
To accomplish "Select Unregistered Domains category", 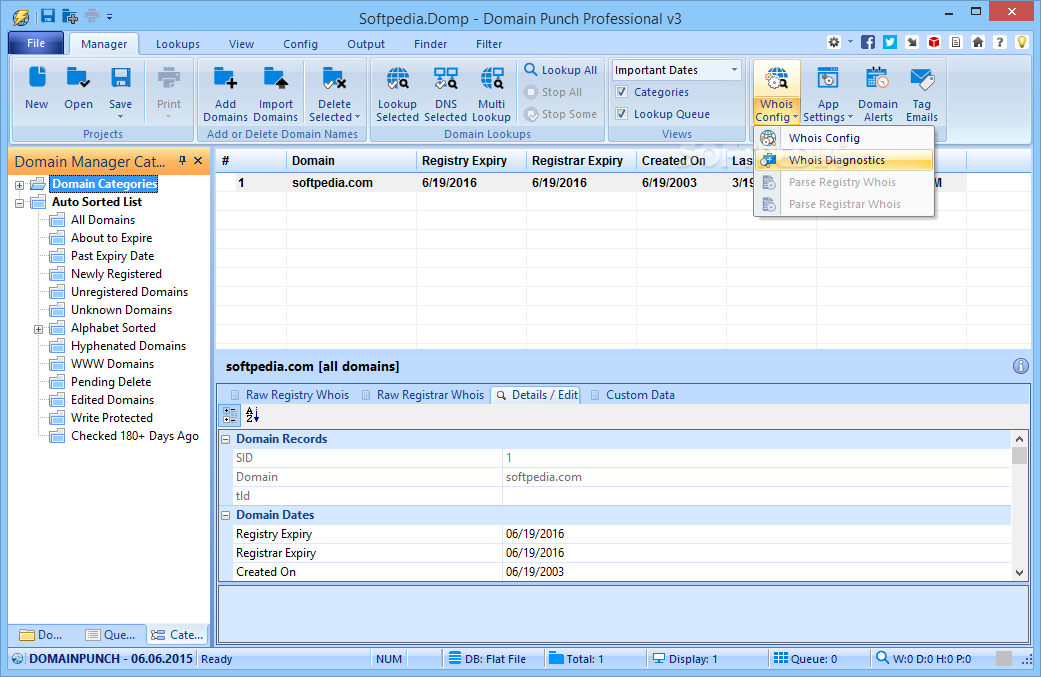I will click(129, 291).
